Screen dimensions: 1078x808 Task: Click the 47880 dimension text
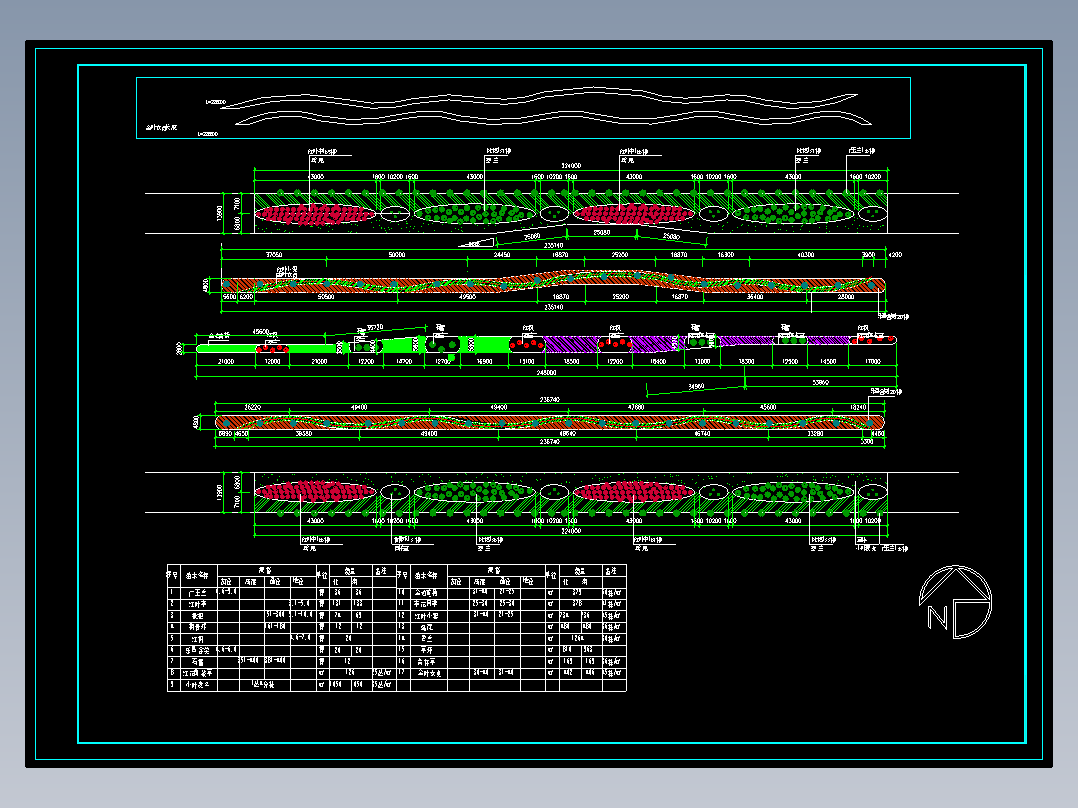click(x=636, y=407)
